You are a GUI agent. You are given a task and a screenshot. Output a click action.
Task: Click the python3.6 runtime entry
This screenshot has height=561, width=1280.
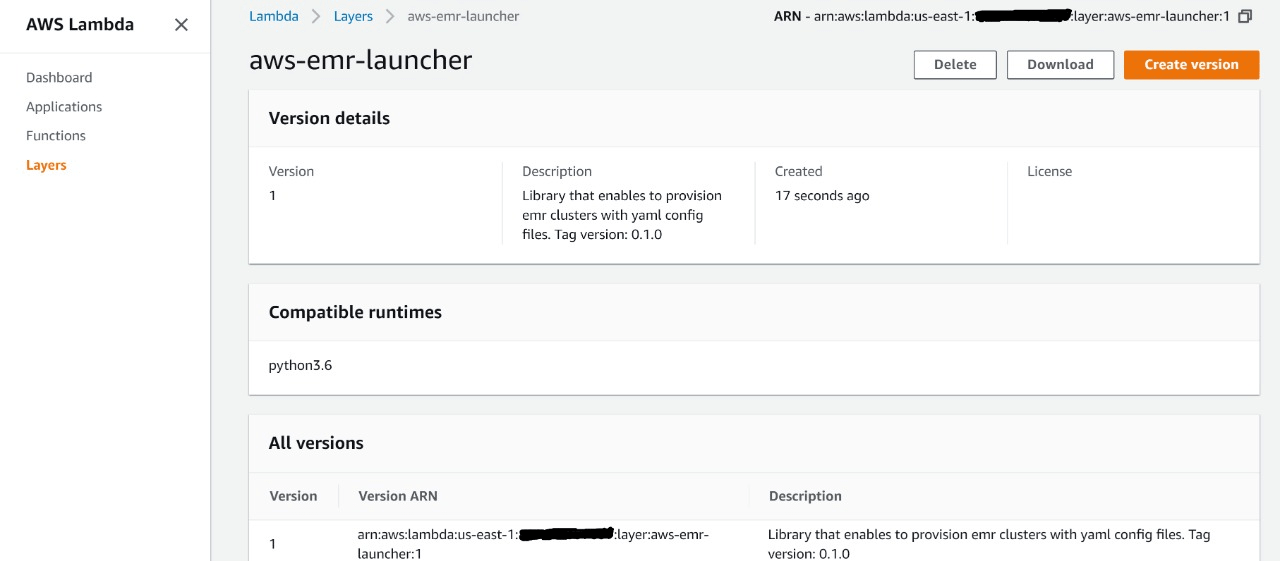[x=300, y=365]
